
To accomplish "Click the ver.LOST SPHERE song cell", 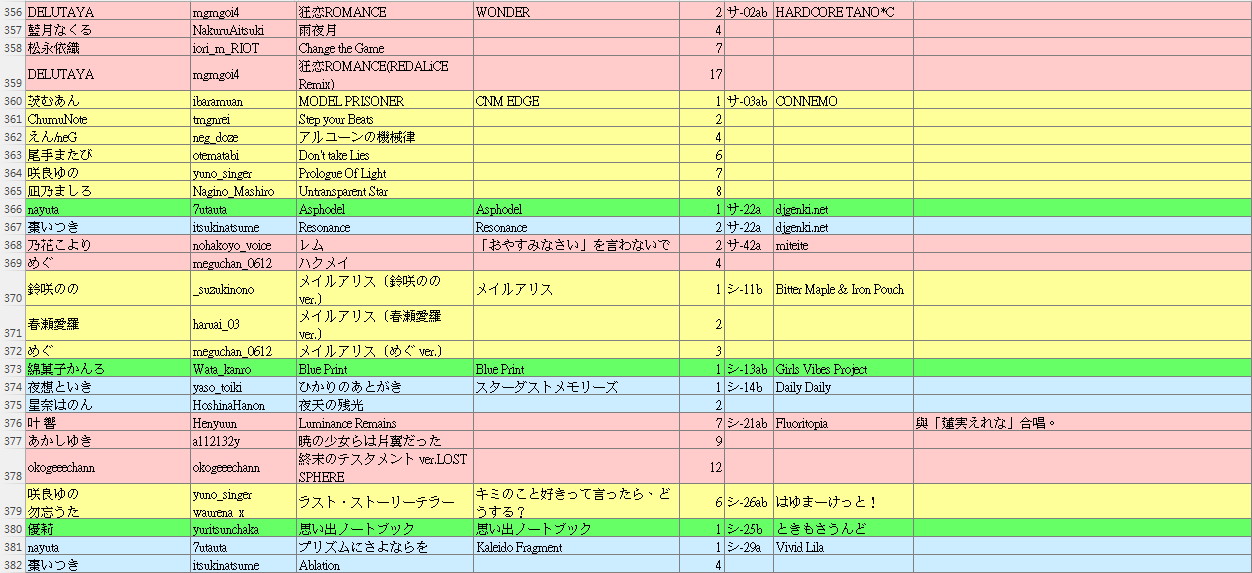I will (384, 467).
